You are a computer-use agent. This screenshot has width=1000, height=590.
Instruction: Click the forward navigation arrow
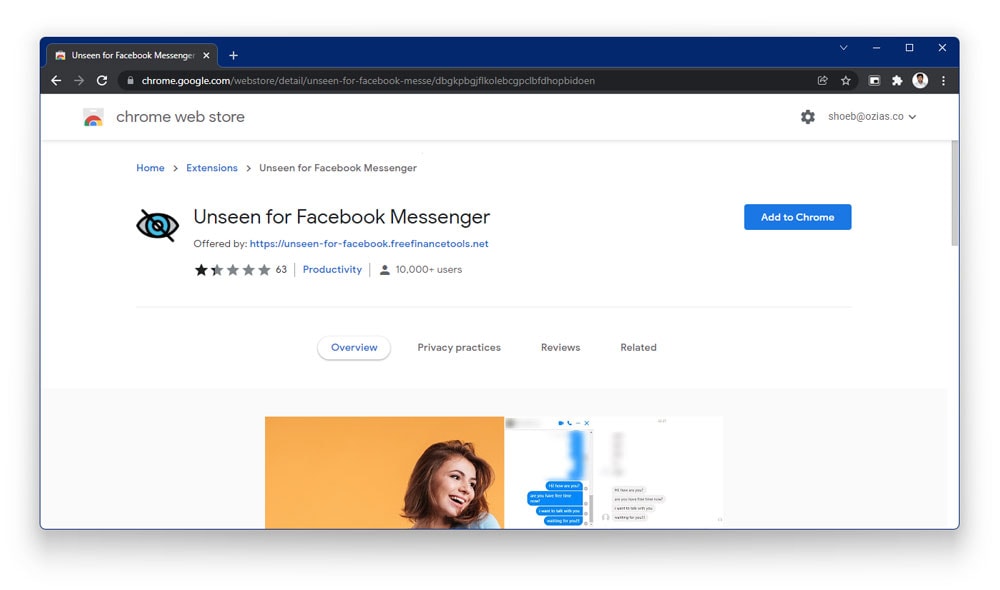(79, 80)
